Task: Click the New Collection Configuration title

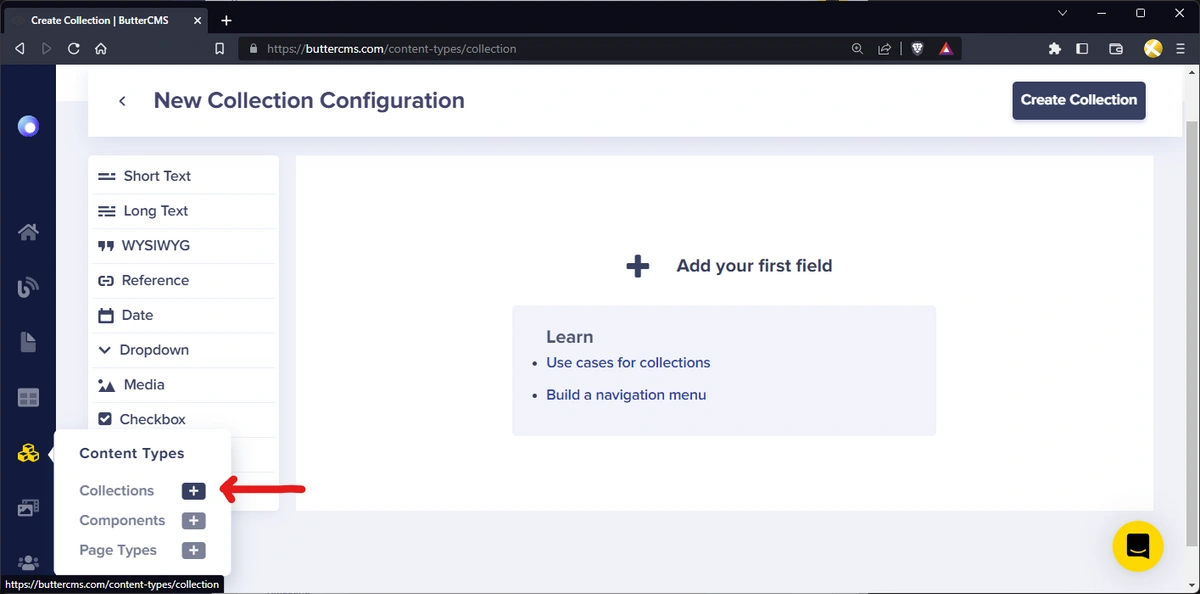Action: coord(309,101)
